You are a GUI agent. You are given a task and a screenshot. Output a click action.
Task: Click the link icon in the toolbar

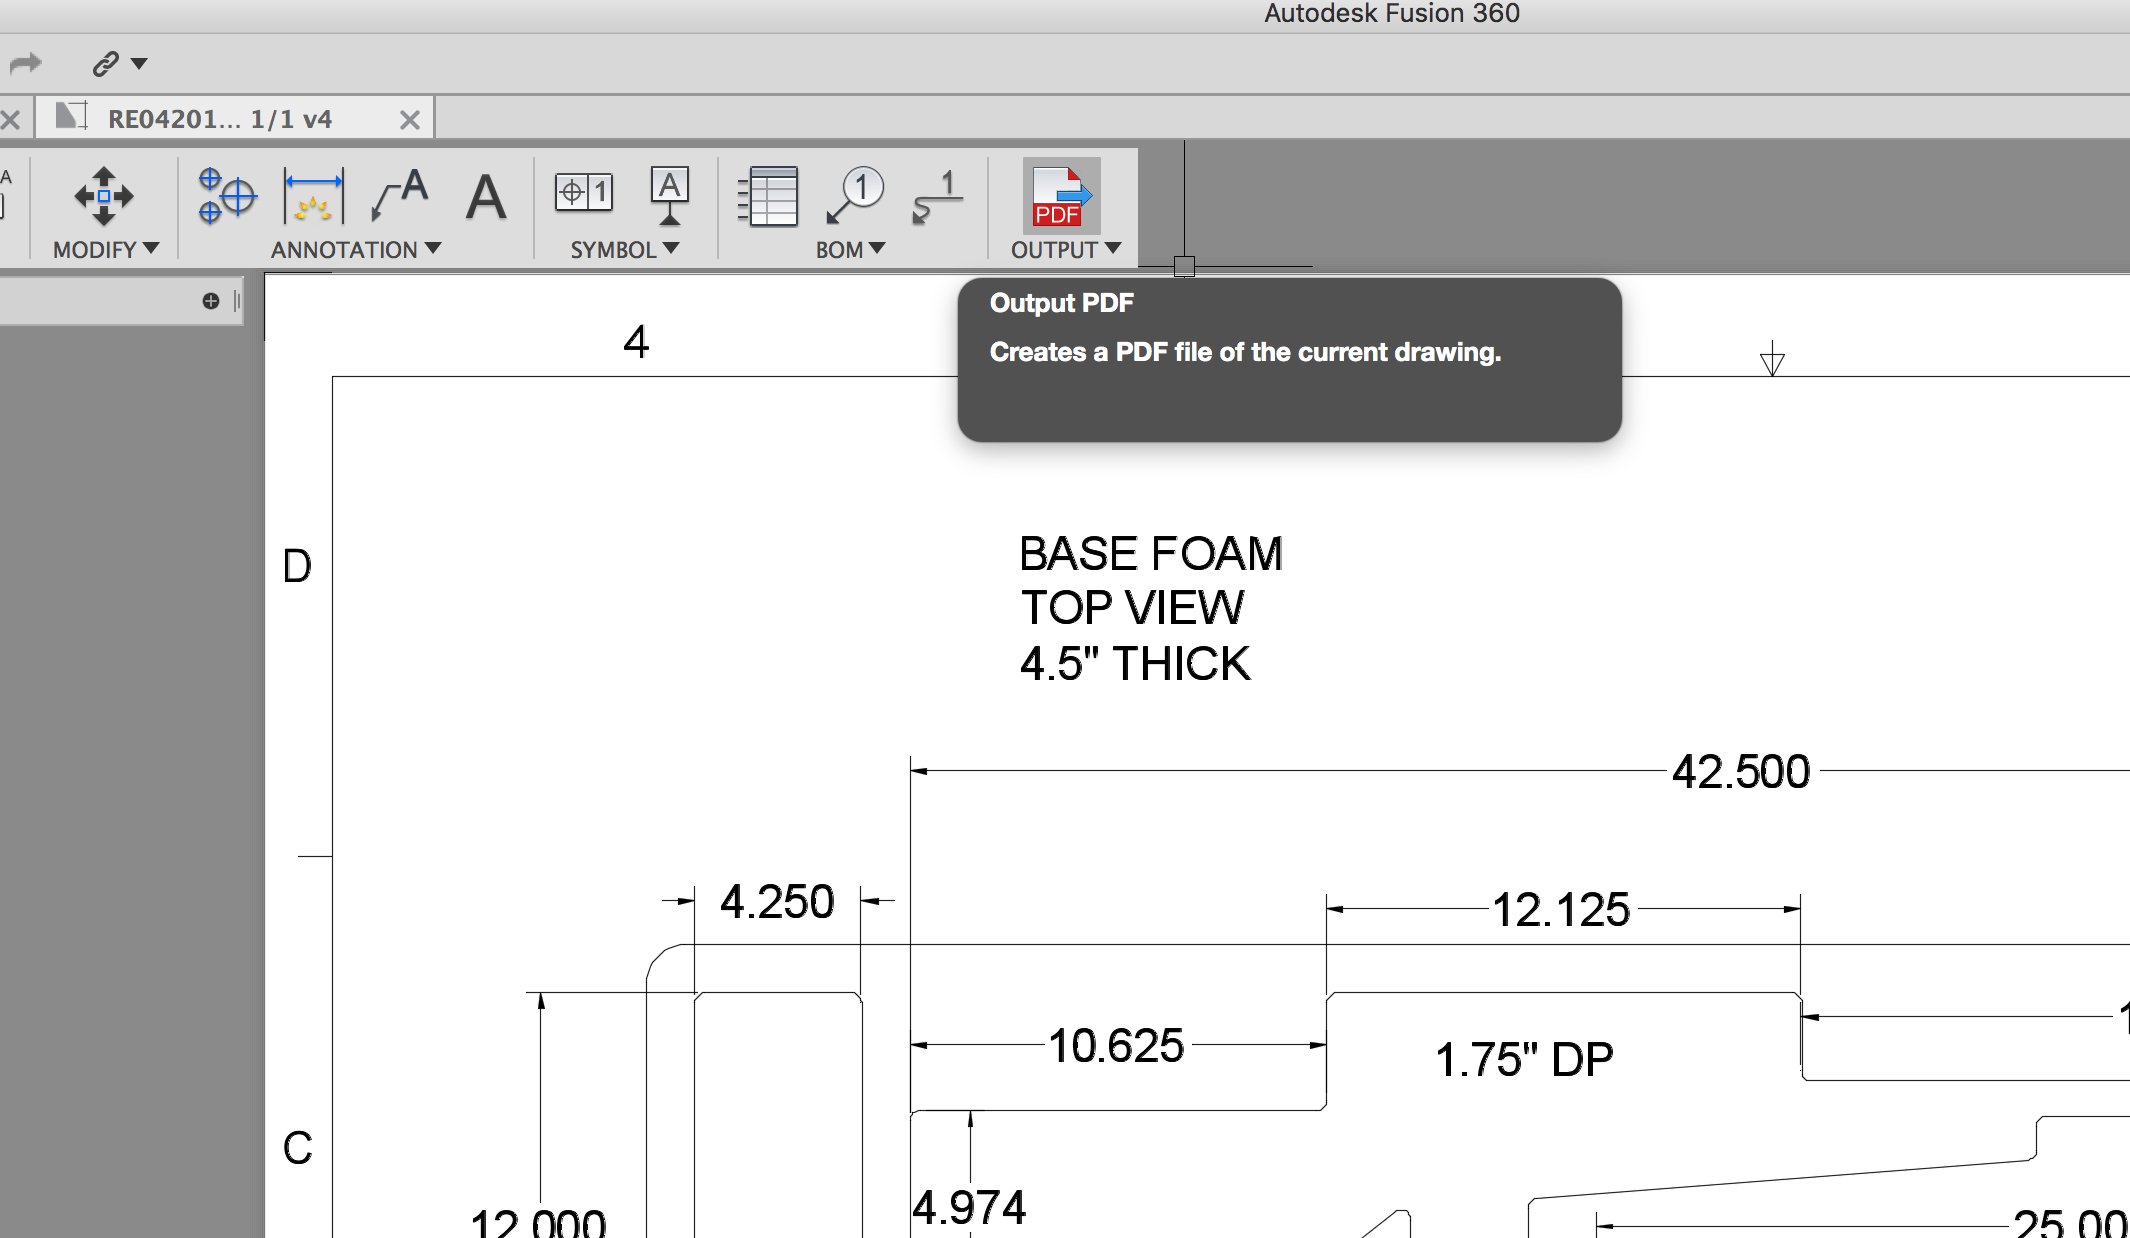[103, 62]
